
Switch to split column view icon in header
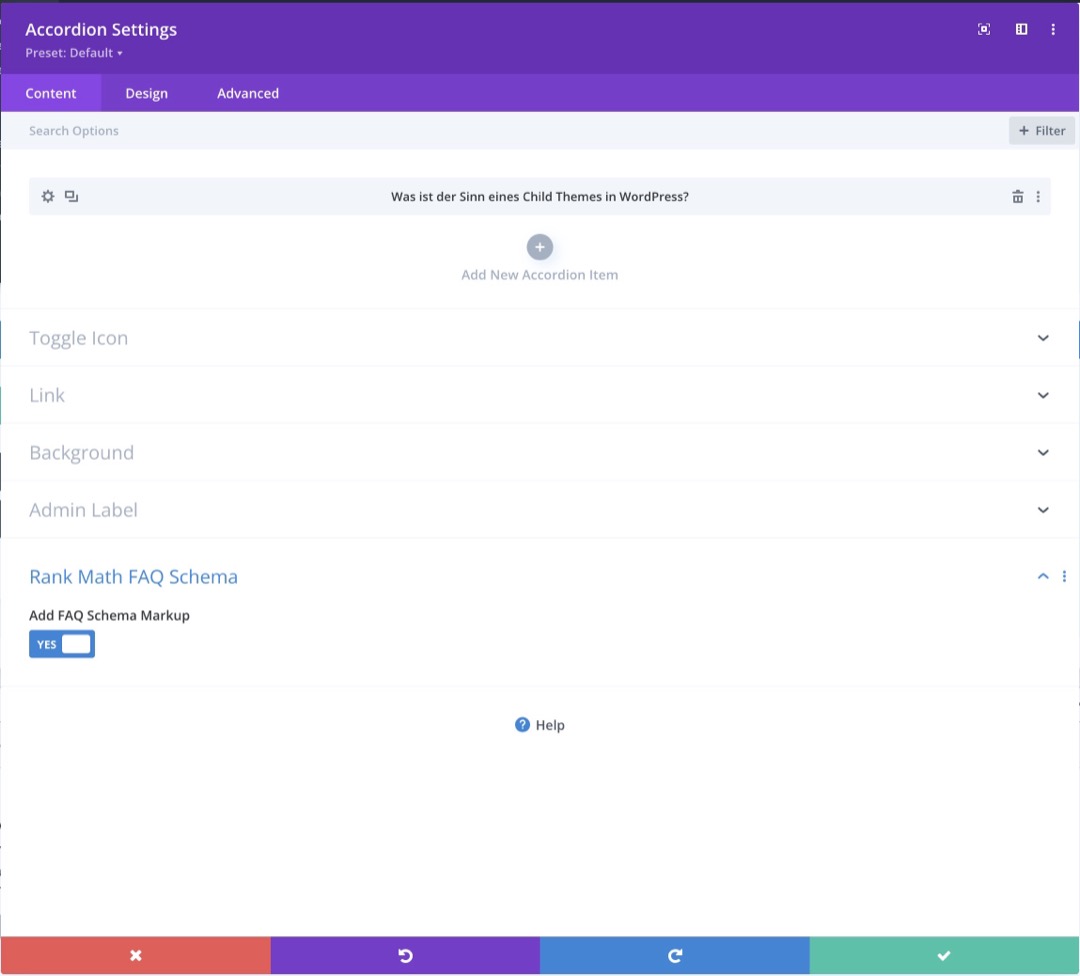pos(1021,30)
